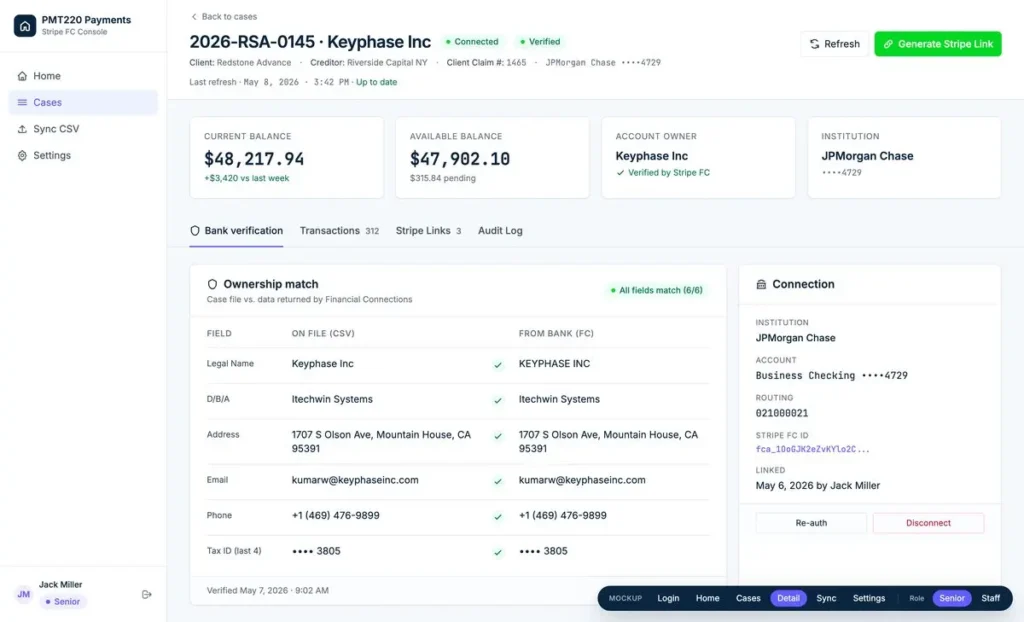Click Generate Stripe Link button
Viewport: 1024px width, 622px height.
click(x=938, y=44)
